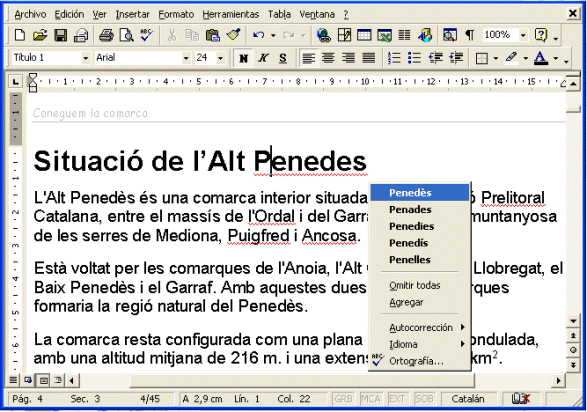The image size is (587, 412).
Task: Open print preview with the magnifier page icon
Action: [127, 36]
